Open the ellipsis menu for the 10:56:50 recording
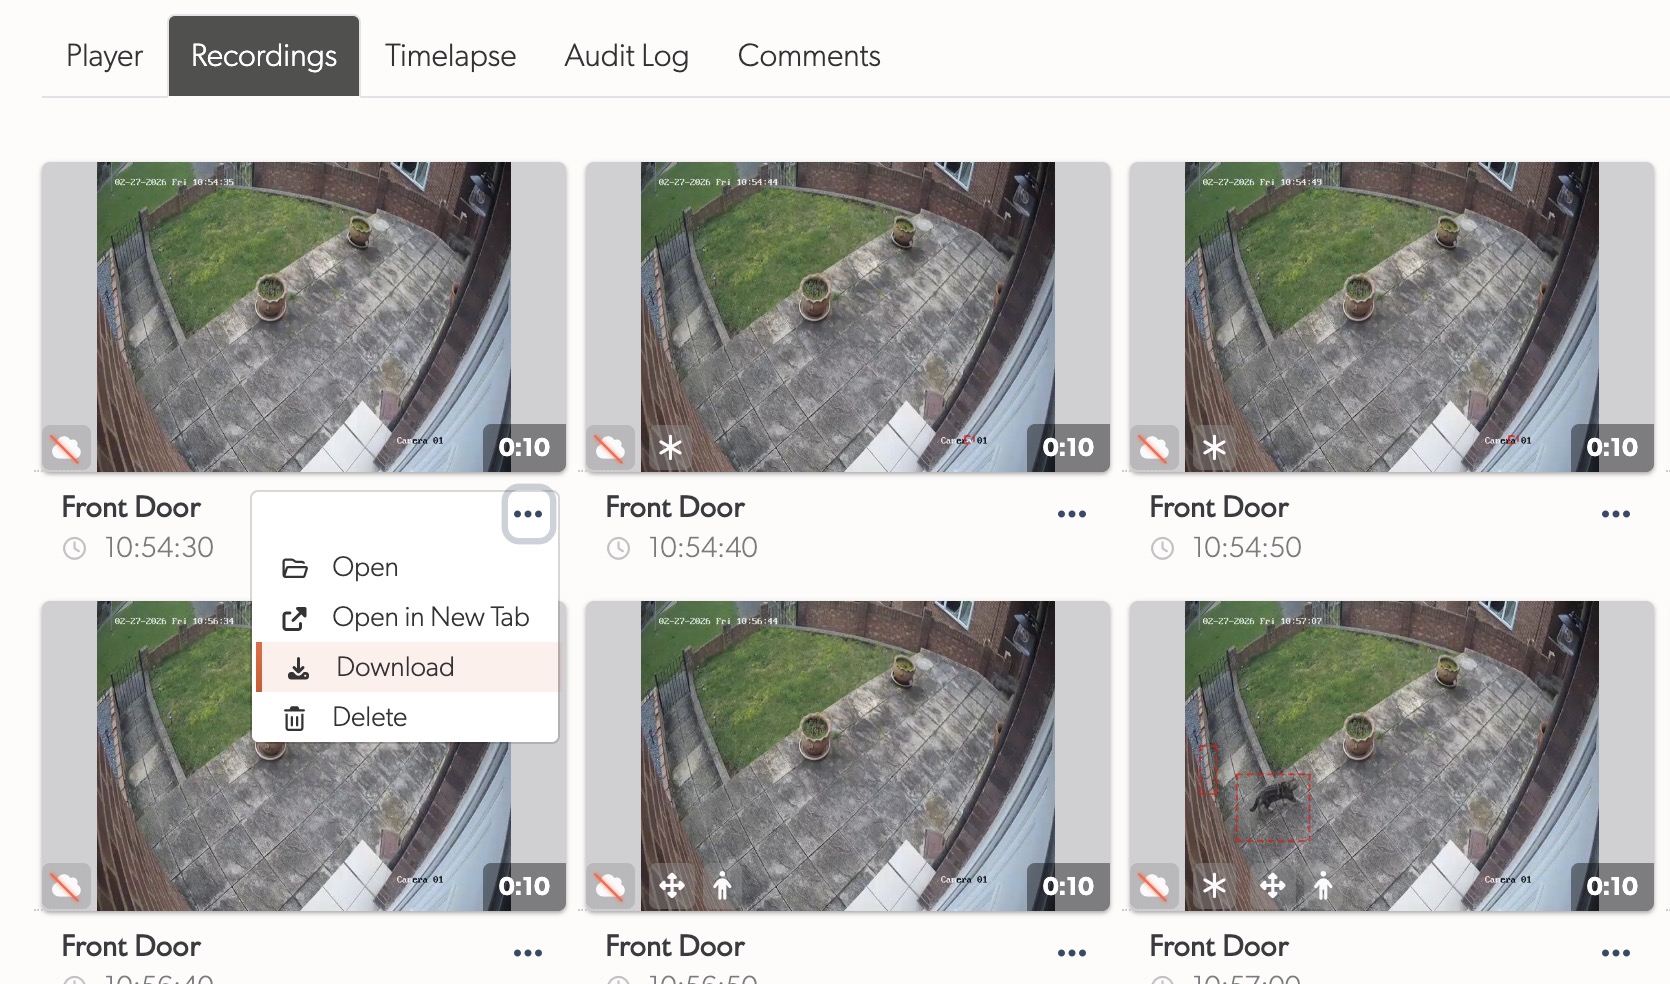Screen dimensions: 1670x984 1071,952
